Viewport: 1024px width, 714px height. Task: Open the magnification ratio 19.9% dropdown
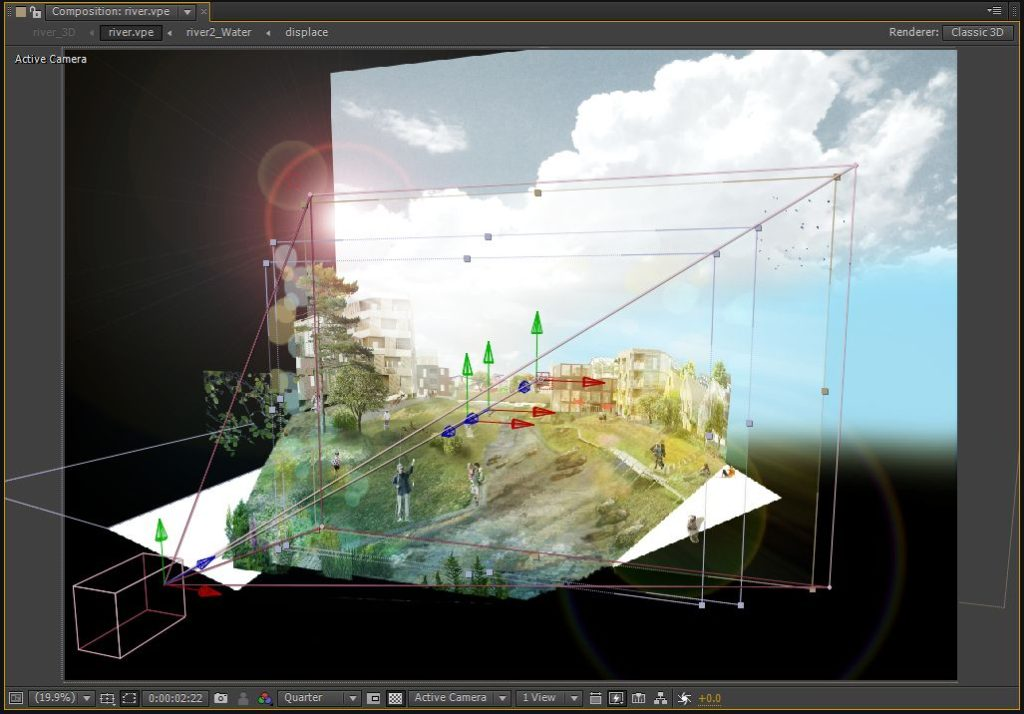(62, 698)
